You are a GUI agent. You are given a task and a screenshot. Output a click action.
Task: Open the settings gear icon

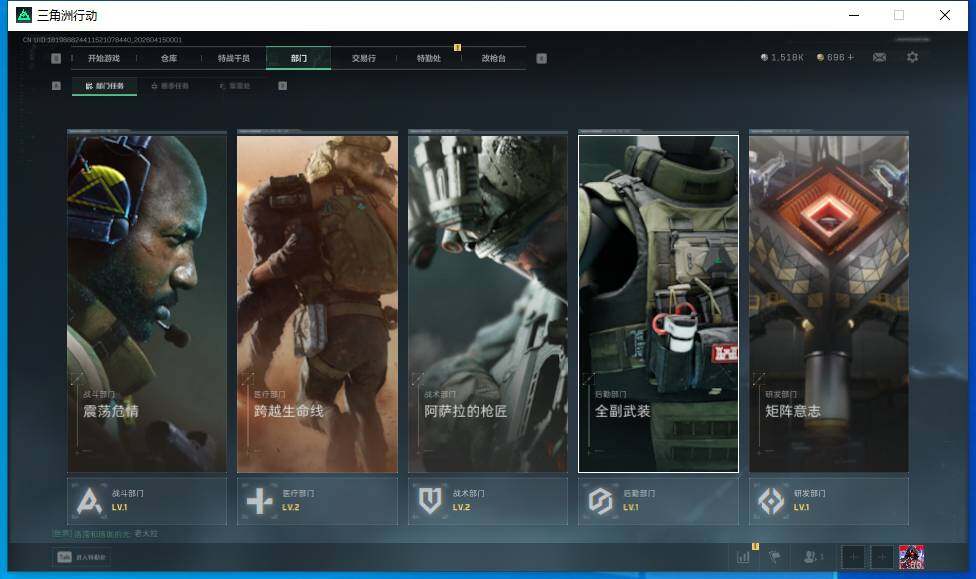click(913, 57)
